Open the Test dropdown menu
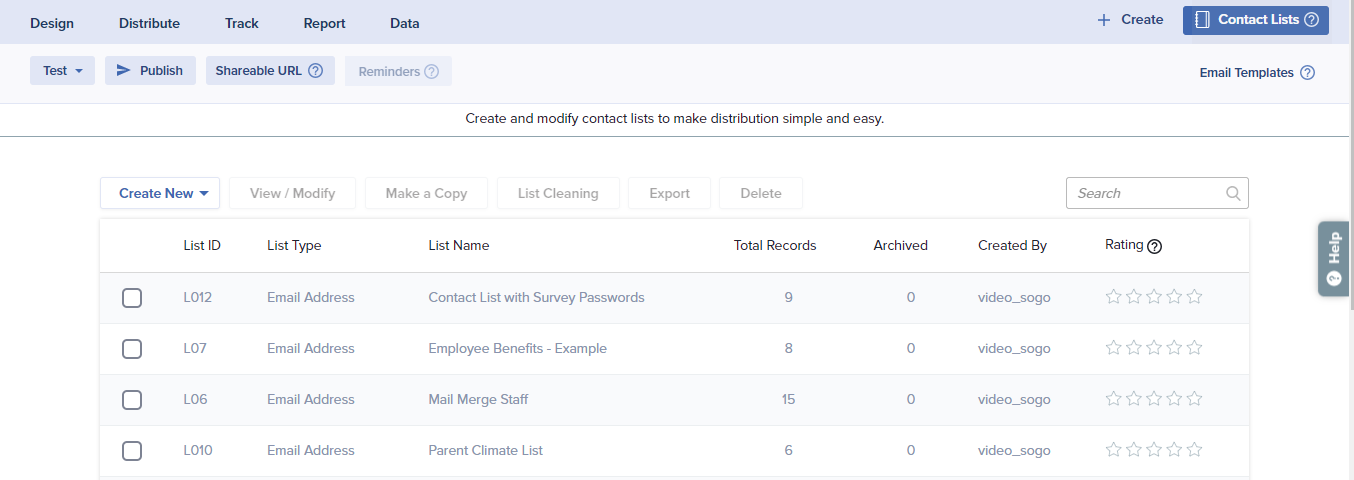 pos(63,71)
